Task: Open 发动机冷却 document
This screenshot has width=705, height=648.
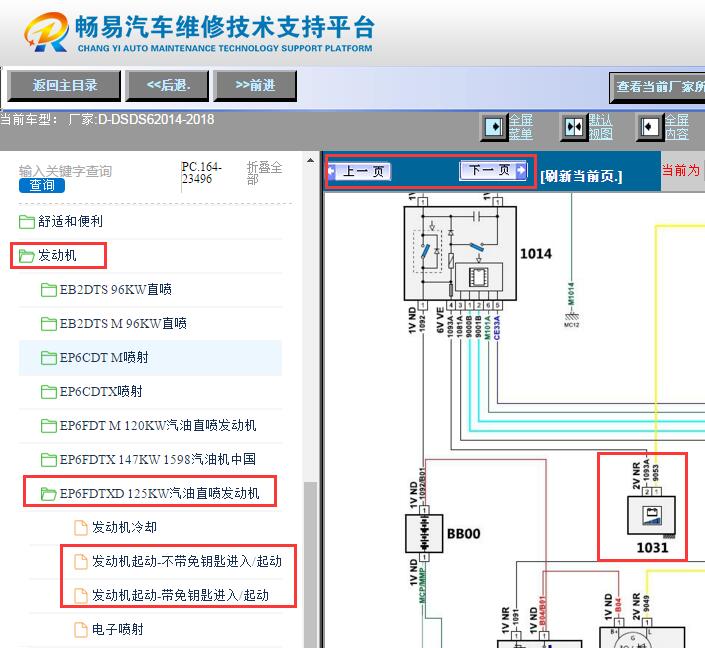Action: tap(124, 527)
